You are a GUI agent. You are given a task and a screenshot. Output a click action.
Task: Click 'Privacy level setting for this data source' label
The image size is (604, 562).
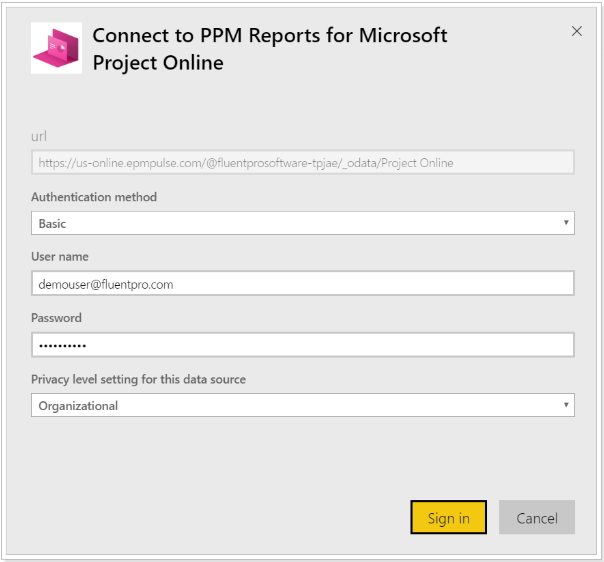138,379
